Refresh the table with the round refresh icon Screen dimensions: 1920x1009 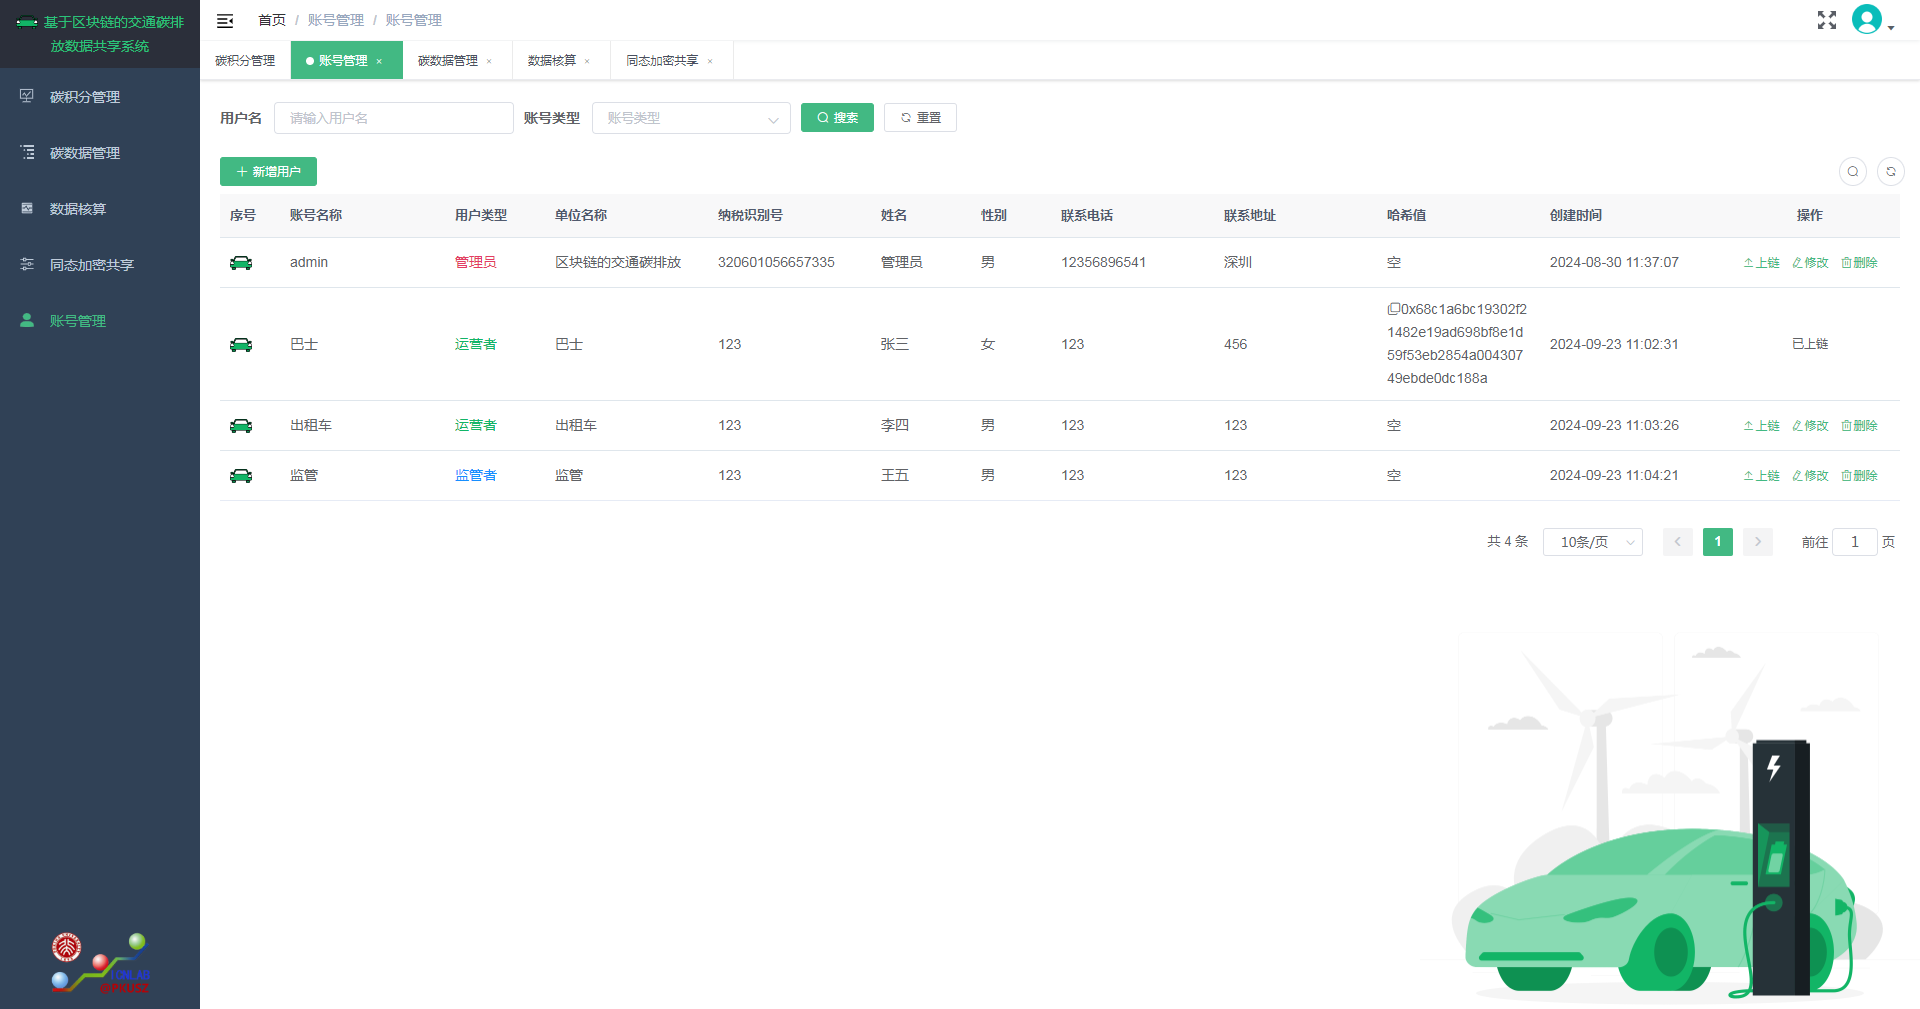pyautogui.click(x=1891, y=172)
